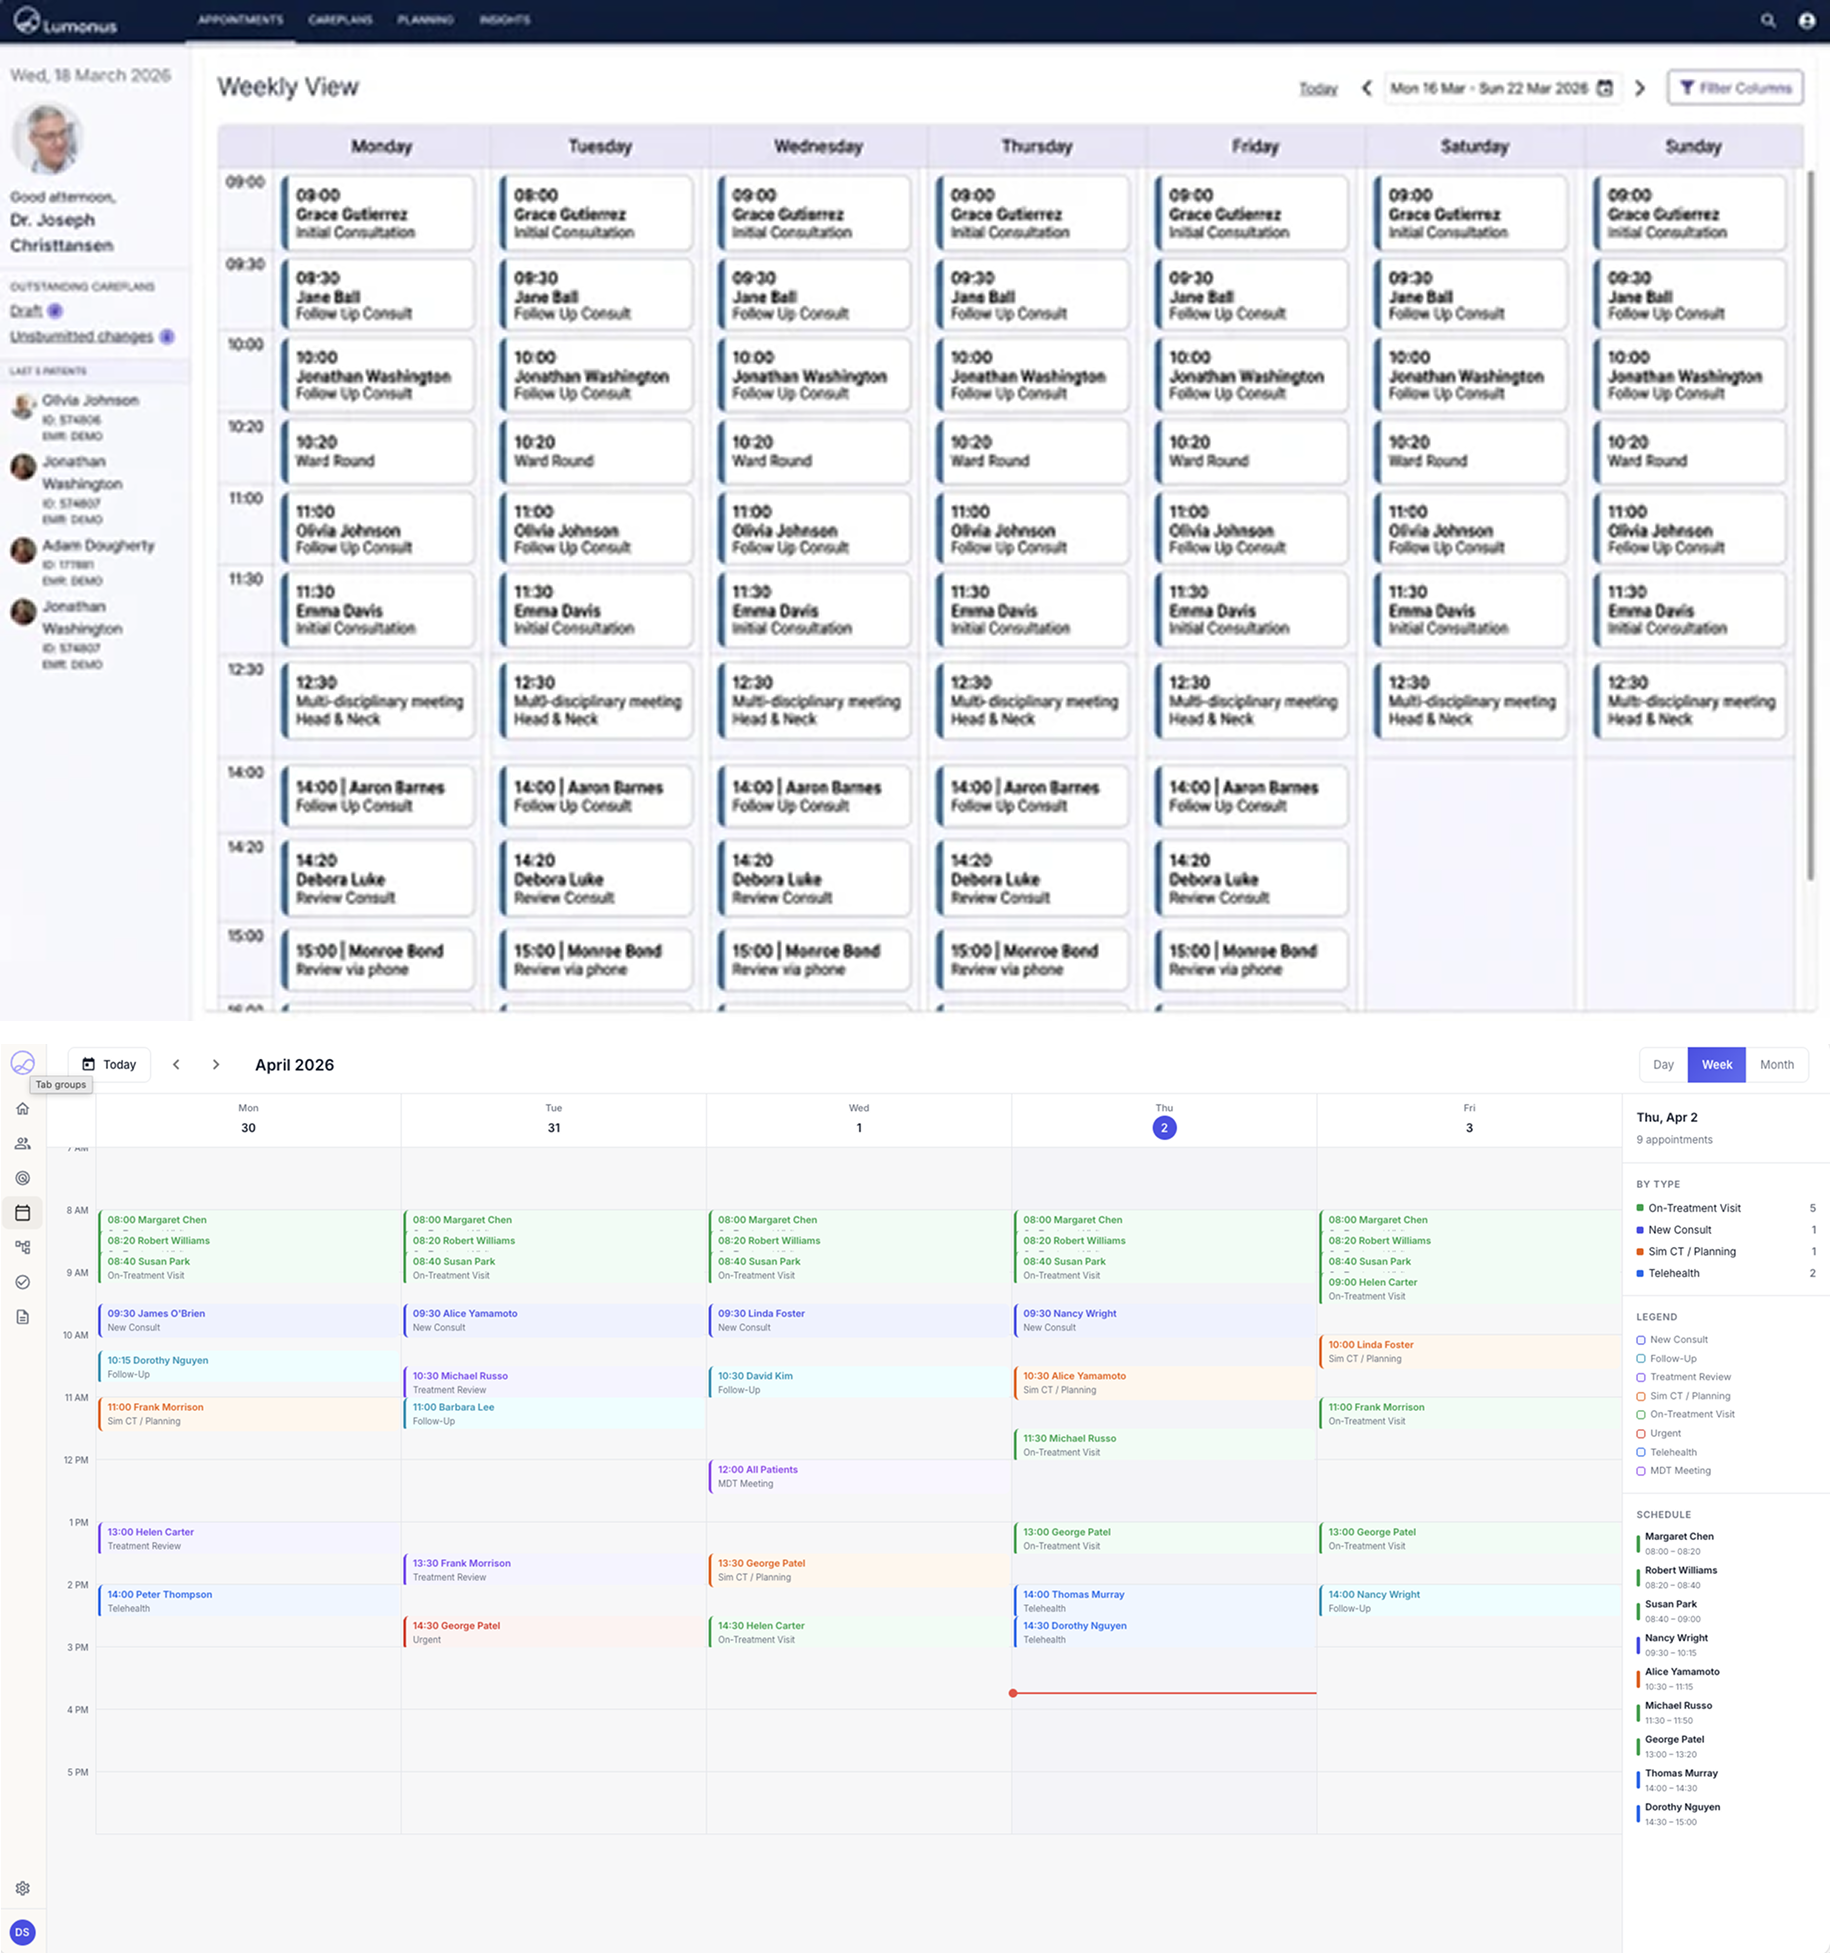1830x1953 pixels.
Task: Open the user account profile icon
Action: click(1806, 20)
